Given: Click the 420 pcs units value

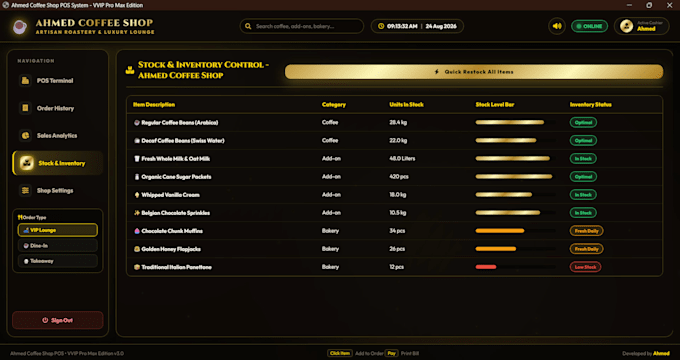Looking at the screenshot, I should click(x=399, y=177).
